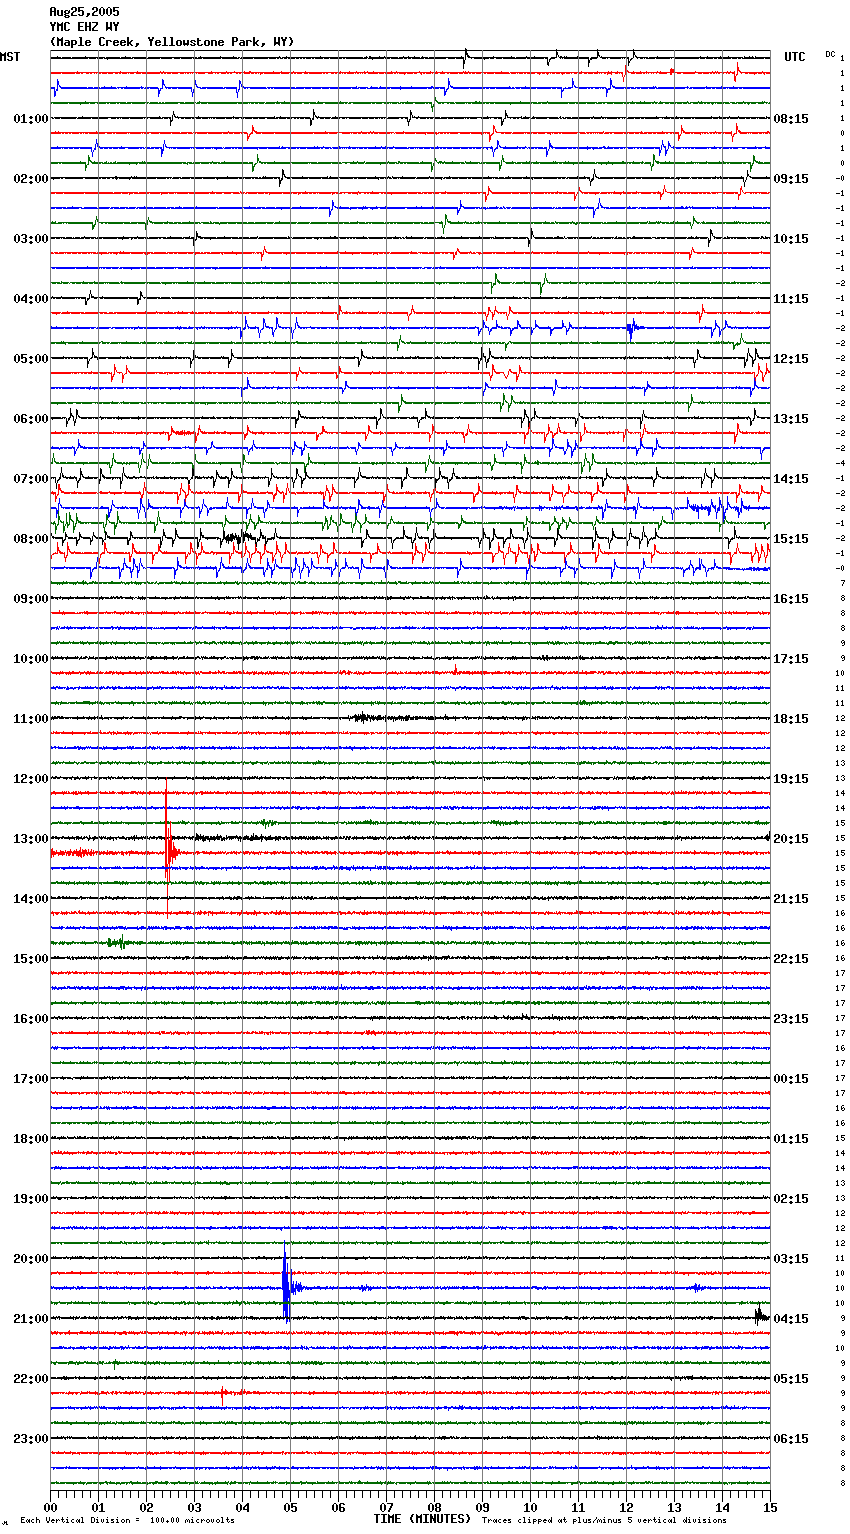Click the '22:15' UTC time label
This screenshot has height=1534, width=850.
pos(791,959)
